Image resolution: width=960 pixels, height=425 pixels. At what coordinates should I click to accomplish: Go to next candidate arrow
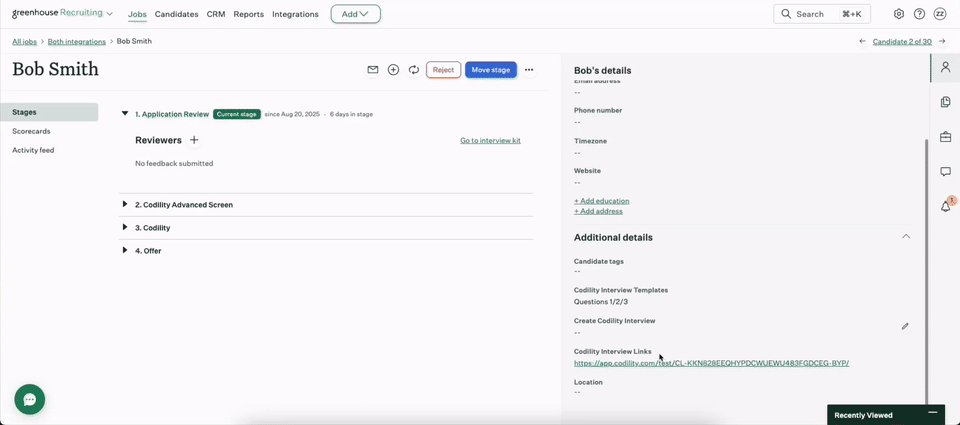point(942,42)
